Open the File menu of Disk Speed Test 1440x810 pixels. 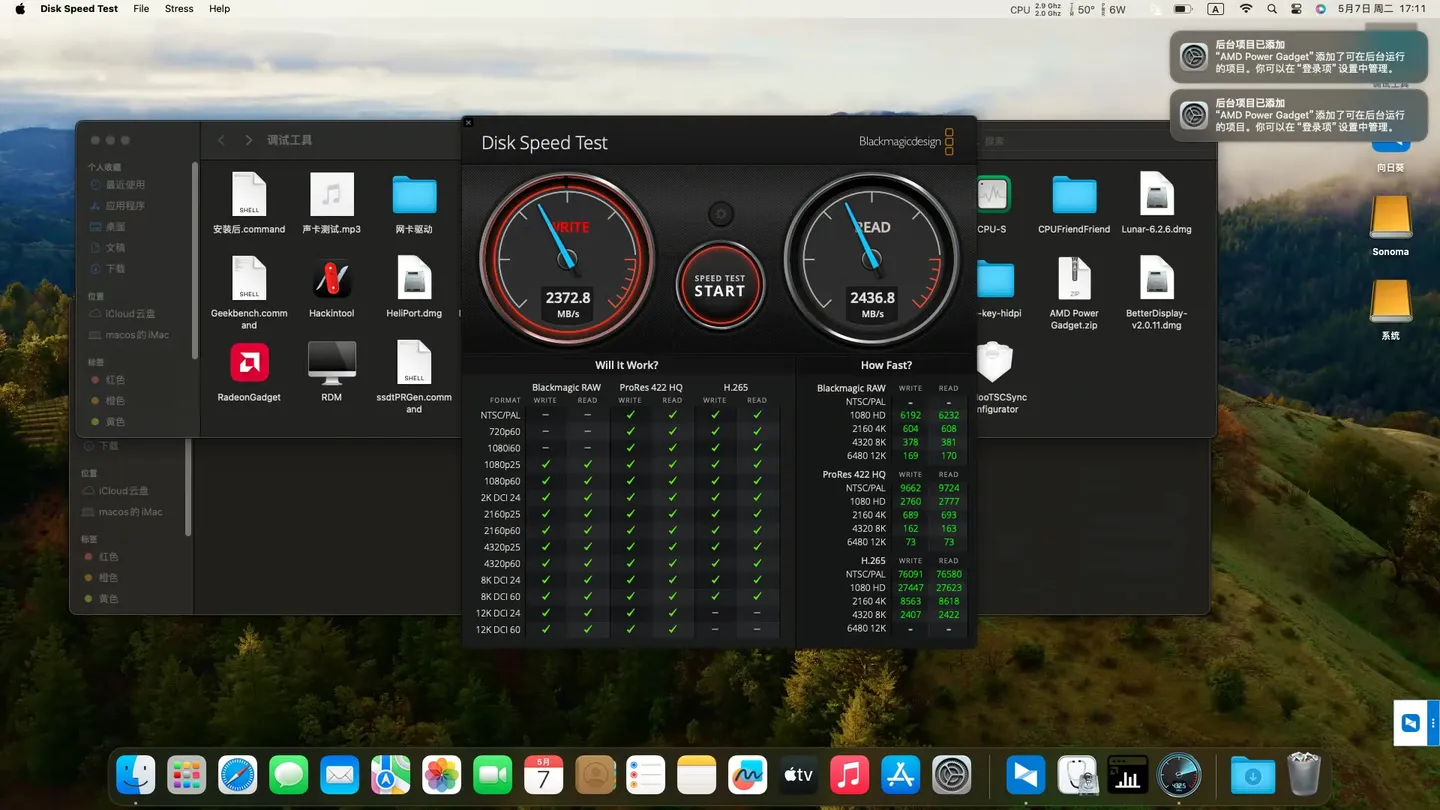[x=140, y=9]
